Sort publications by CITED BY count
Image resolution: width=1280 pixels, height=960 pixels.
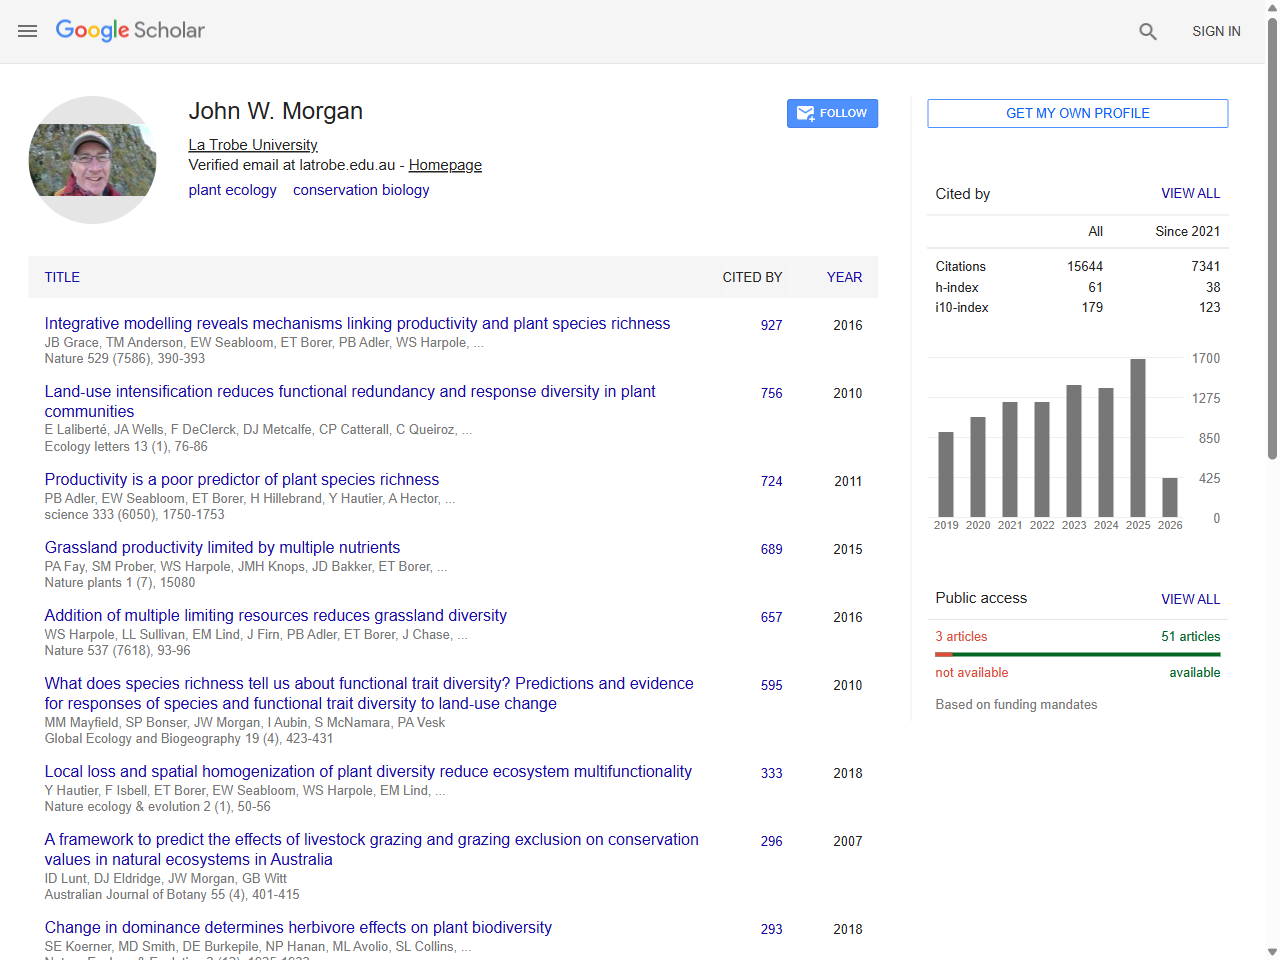click(752, 277)
